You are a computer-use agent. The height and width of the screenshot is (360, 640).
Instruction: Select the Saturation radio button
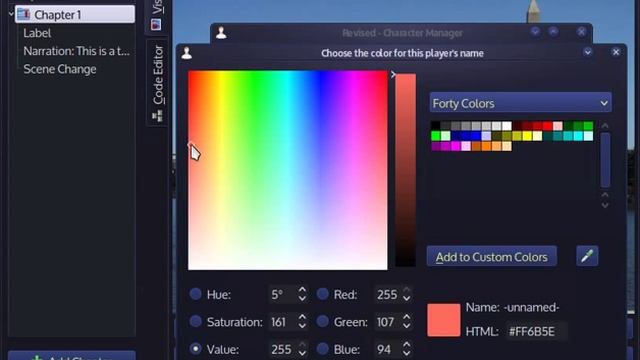pos(196,321)
